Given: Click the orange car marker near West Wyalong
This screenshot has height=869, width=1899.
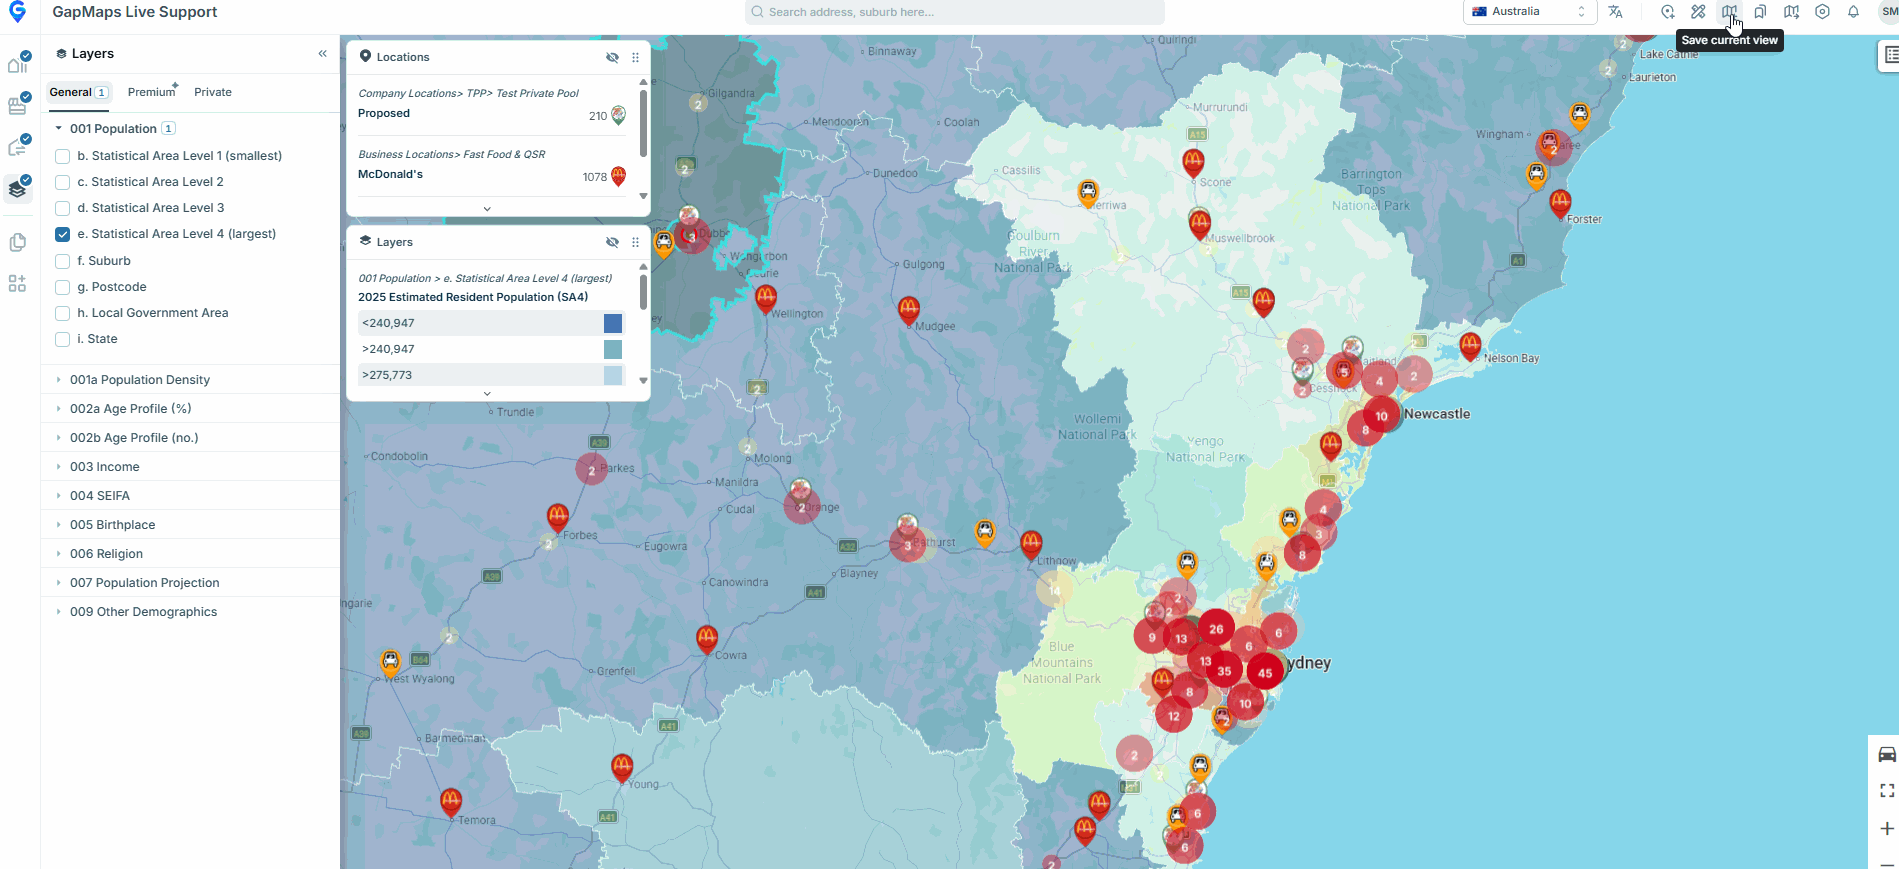Looking at the screenshot, I should click(x=390, y=662).
